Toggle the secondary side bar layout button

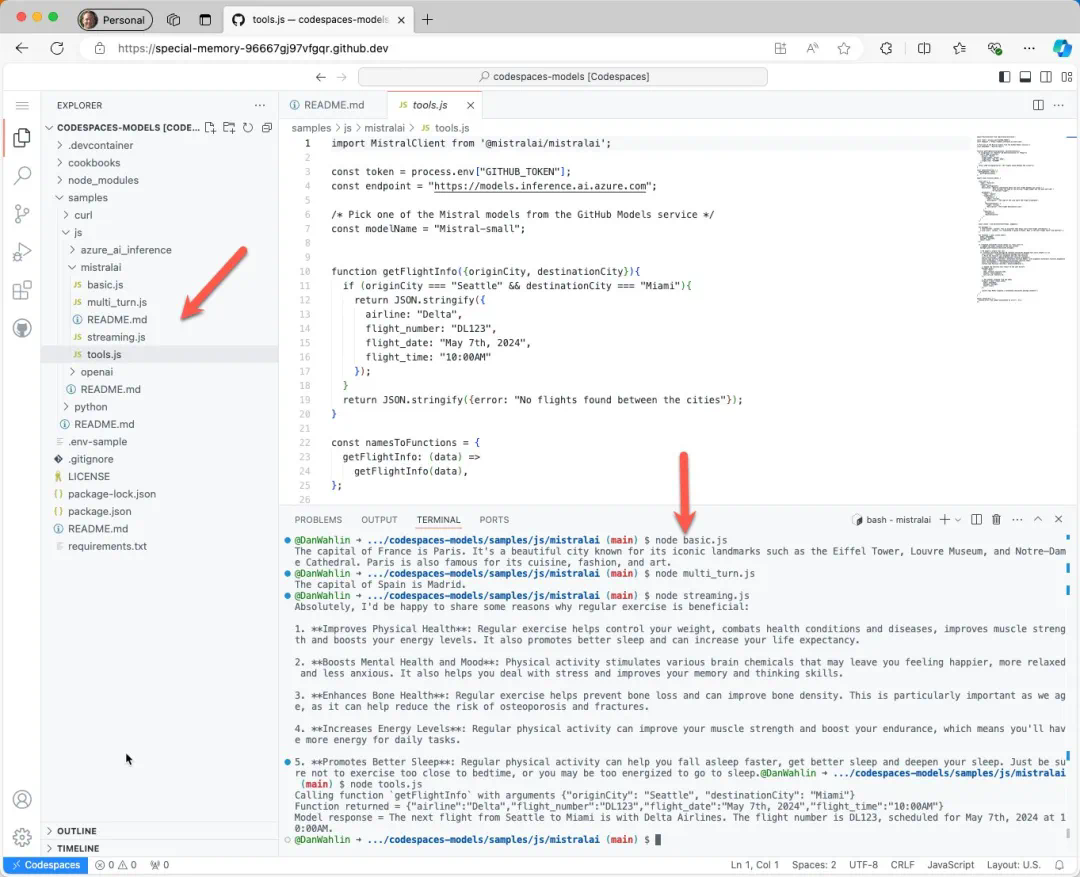pos(1045,77)
